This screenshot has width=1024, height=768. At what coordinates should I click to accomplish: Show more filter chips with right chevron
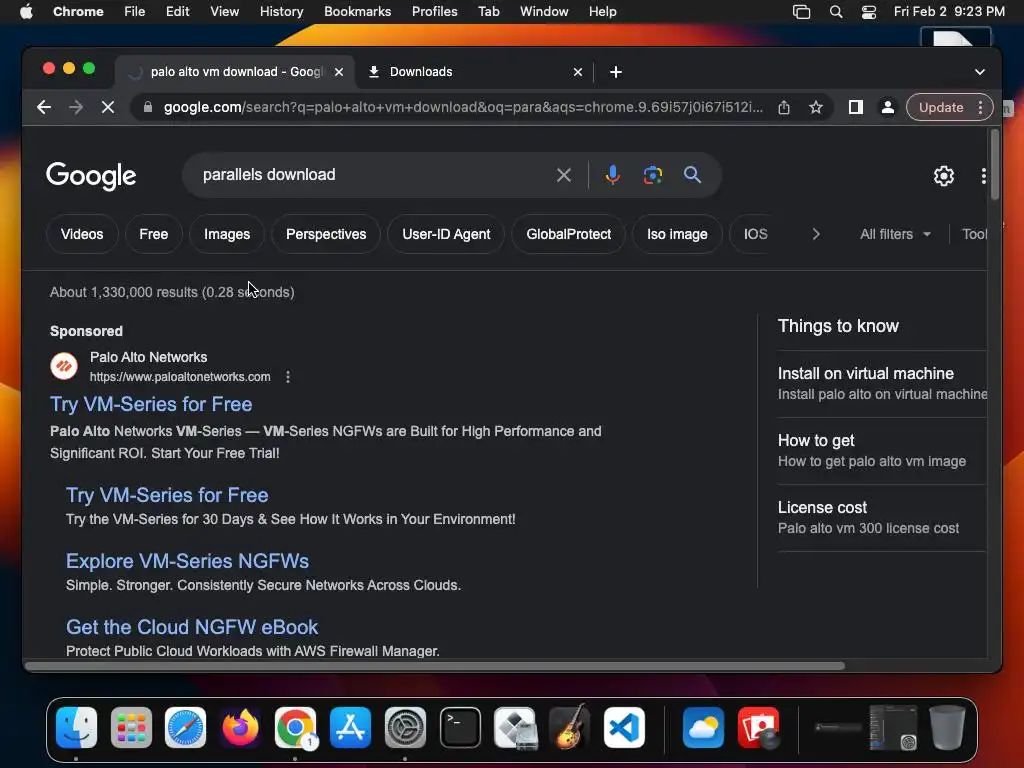click(x=816, y=234)
